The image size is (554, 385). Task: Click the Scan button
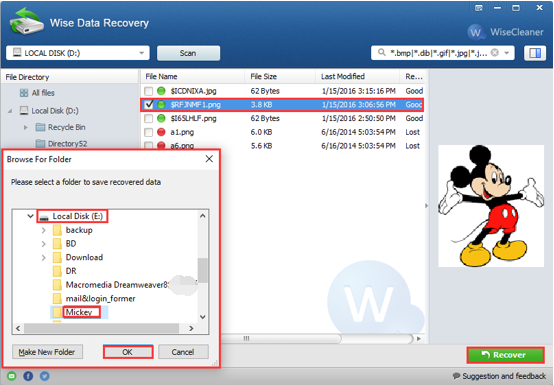[x=188, y=53]
